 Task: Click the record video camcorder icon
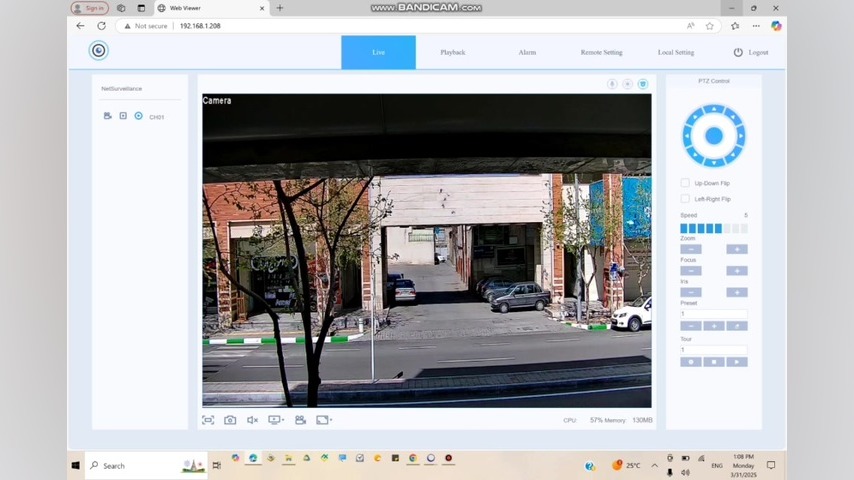click(x=300, y=420)
